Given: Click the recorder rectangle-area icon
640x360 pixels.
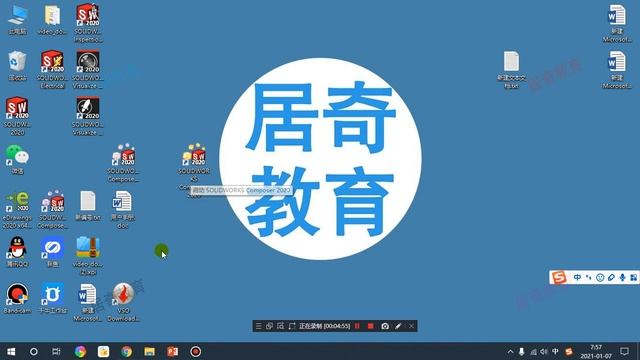Looking at the screenshot, I should (291, 326).
